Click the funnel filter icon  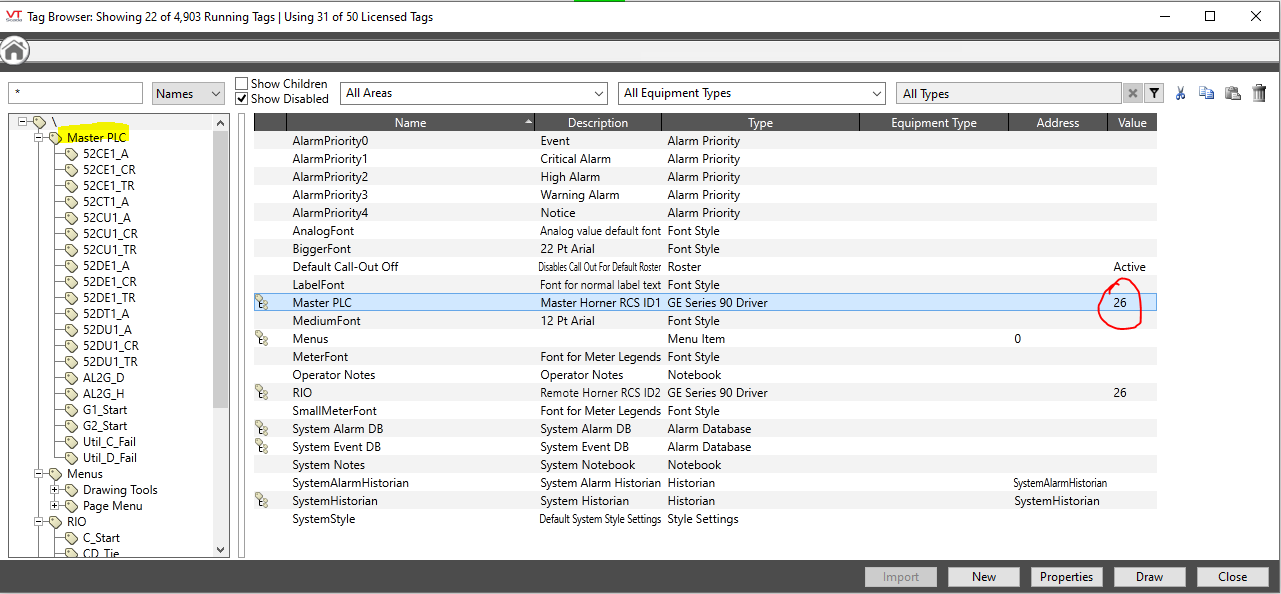point(1154,93)
